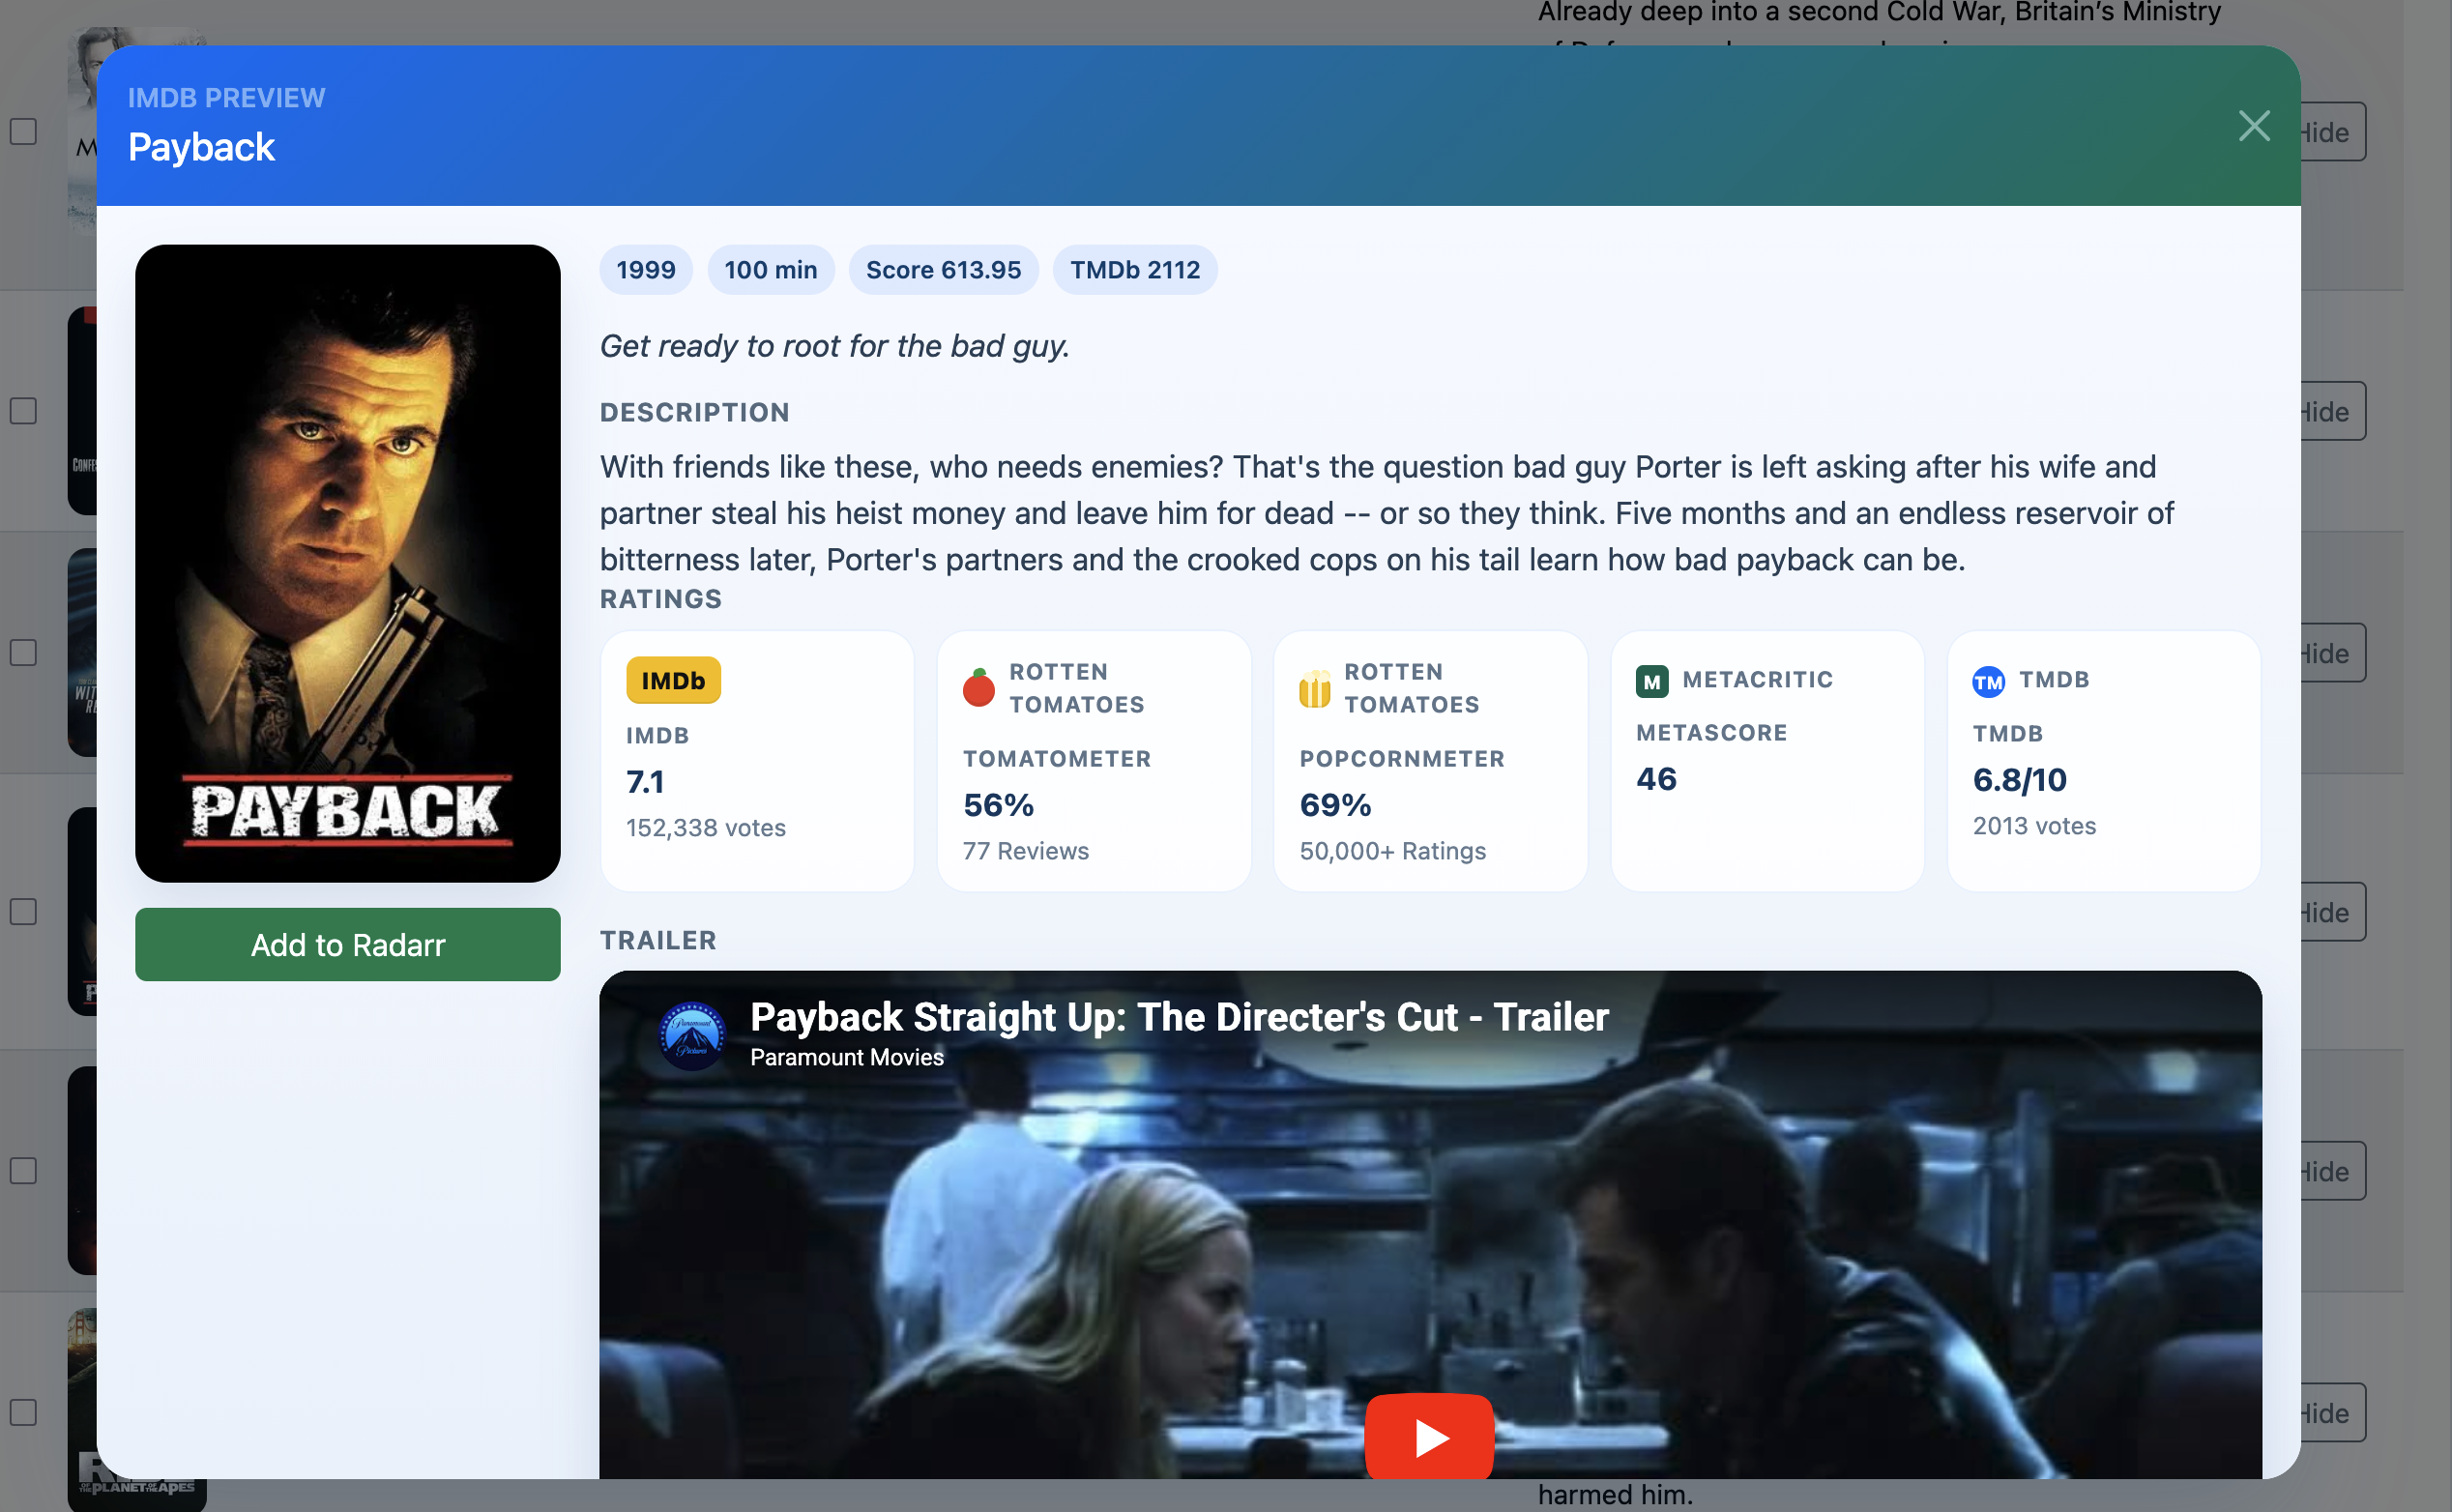Click the Rotten Tomatoes popcorn icon
The height and width of the screenshot is (1512, 2452).
pos(1314,688)
